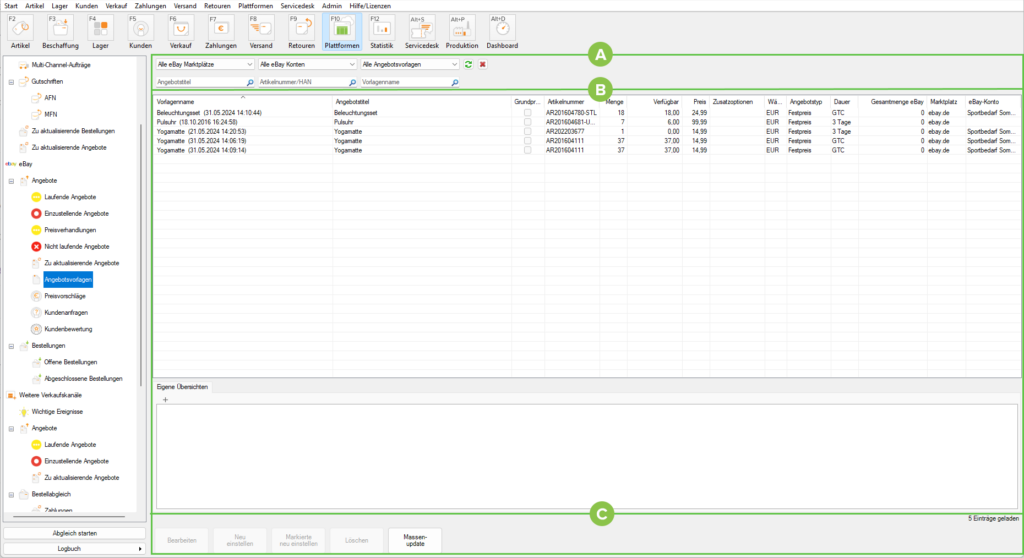Launch the Dashboard toolbar icon
This screenshot has height=558, width=1024.
point(502,32)
